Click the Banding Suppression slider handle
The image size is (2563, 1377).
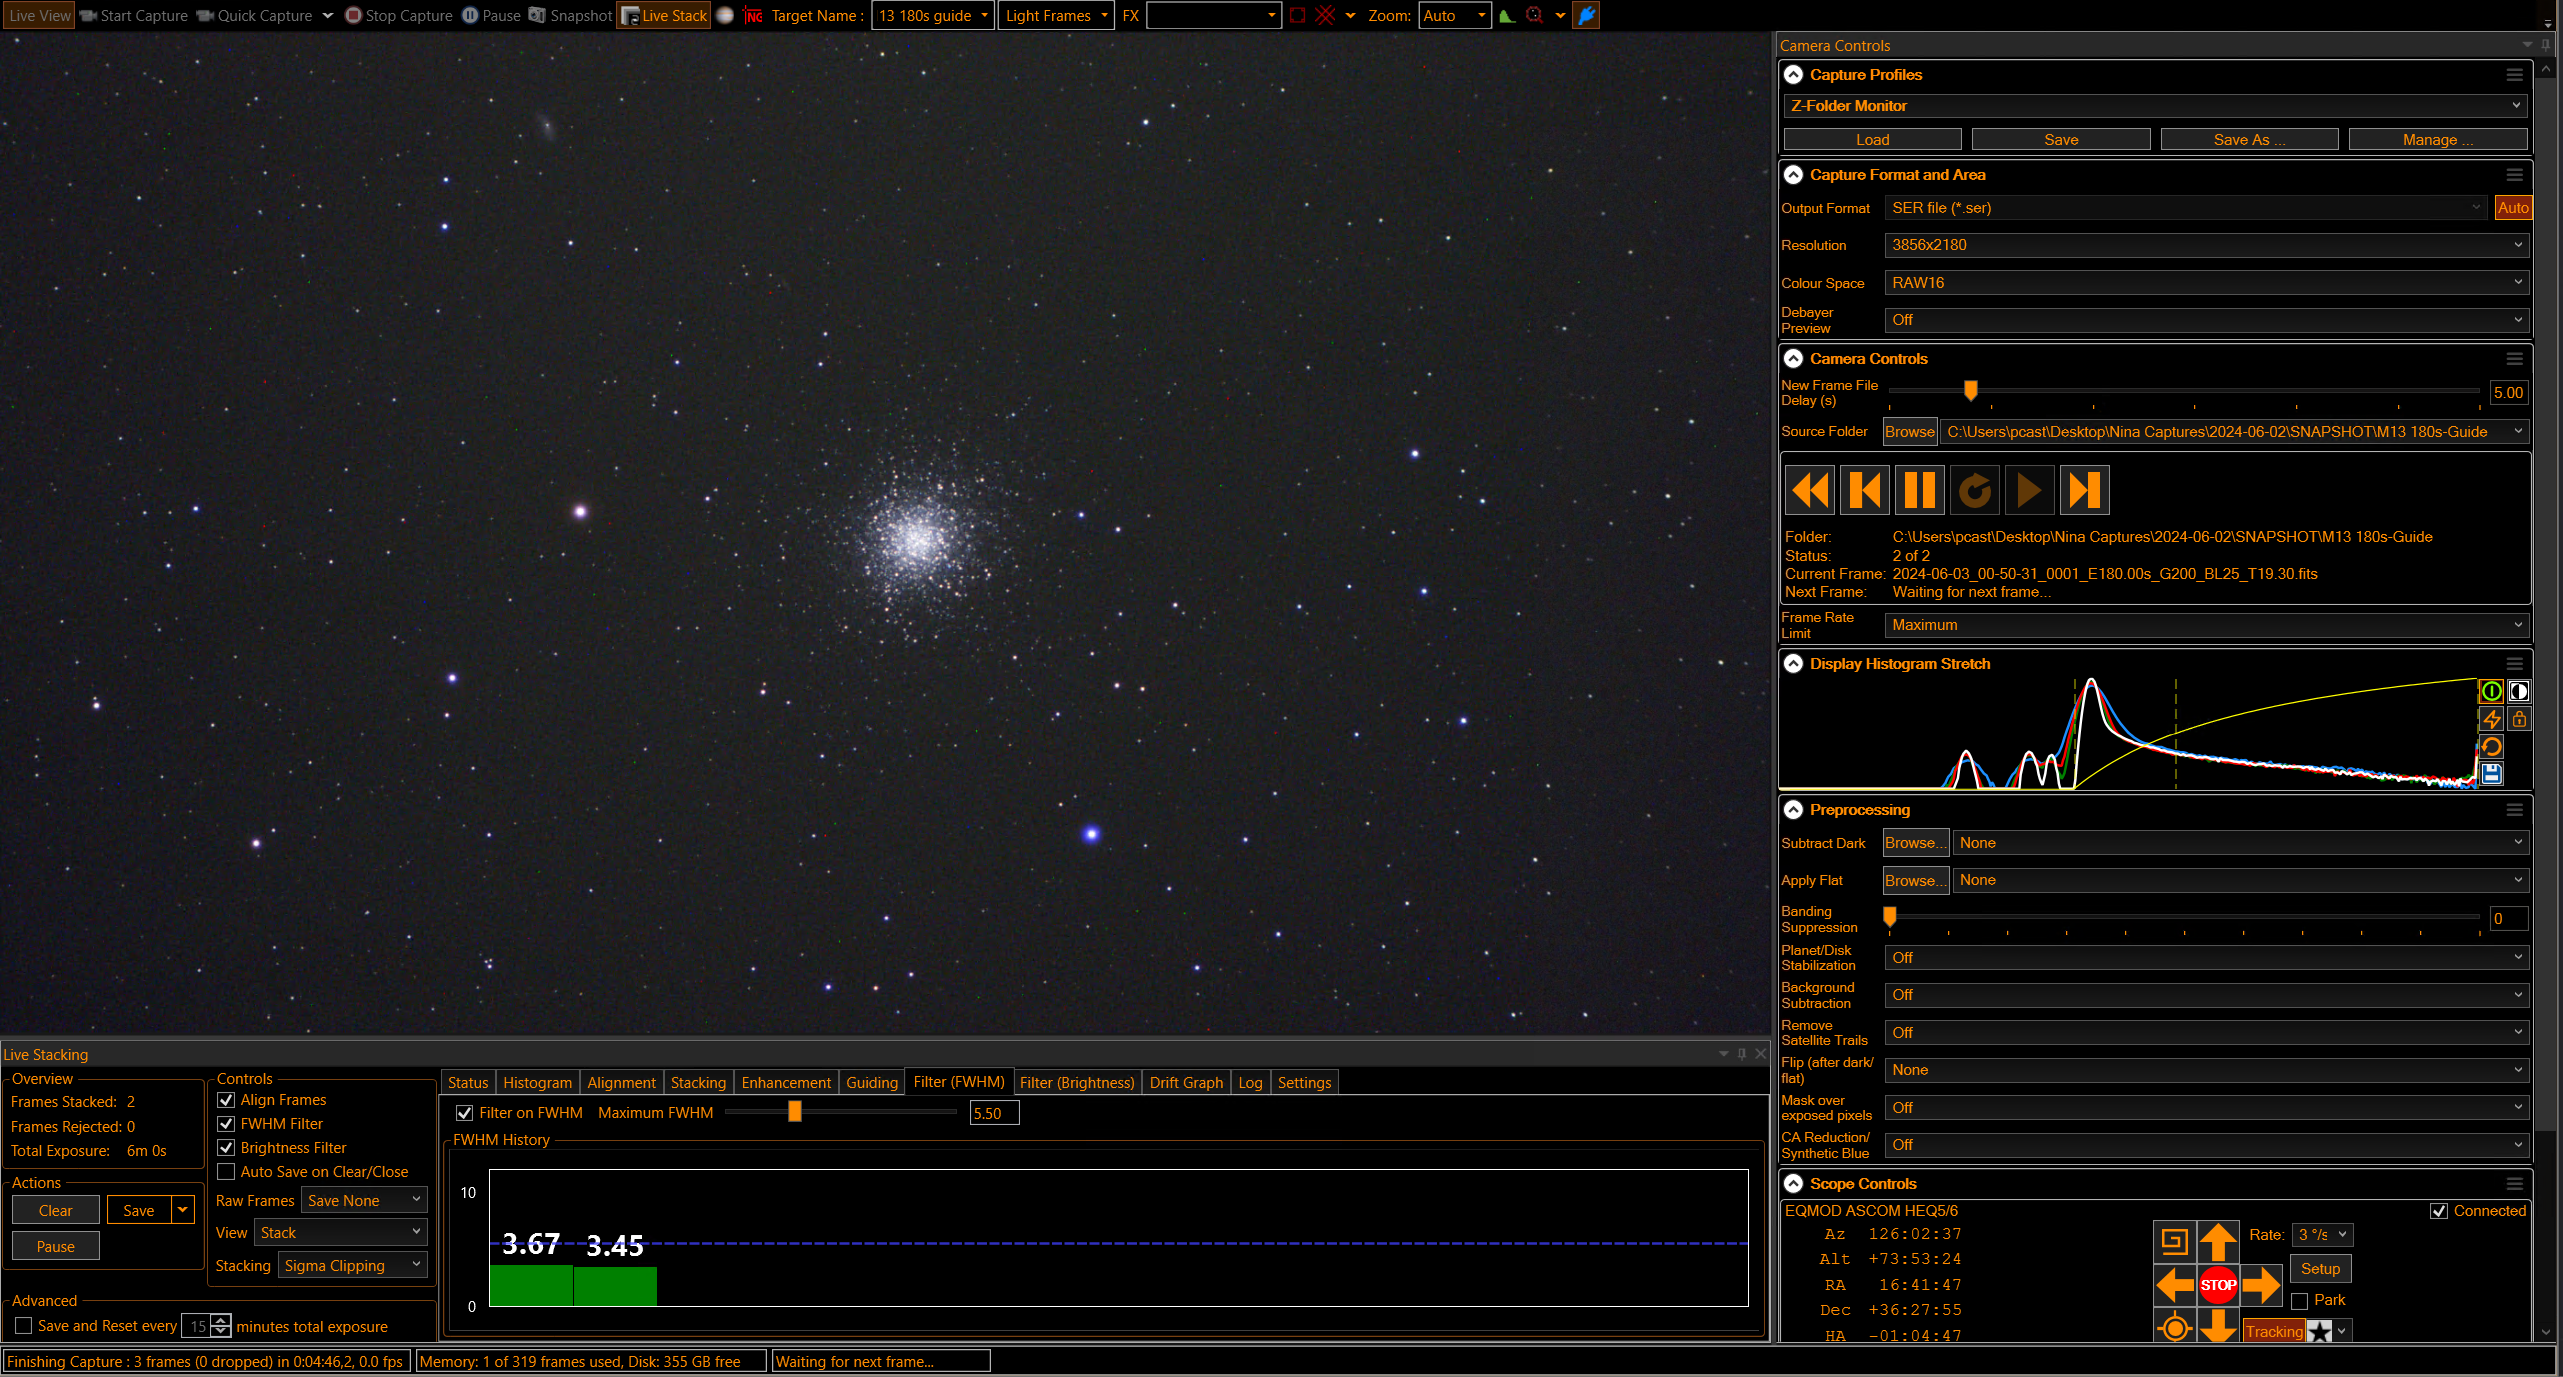click(x=1890, y=916)
